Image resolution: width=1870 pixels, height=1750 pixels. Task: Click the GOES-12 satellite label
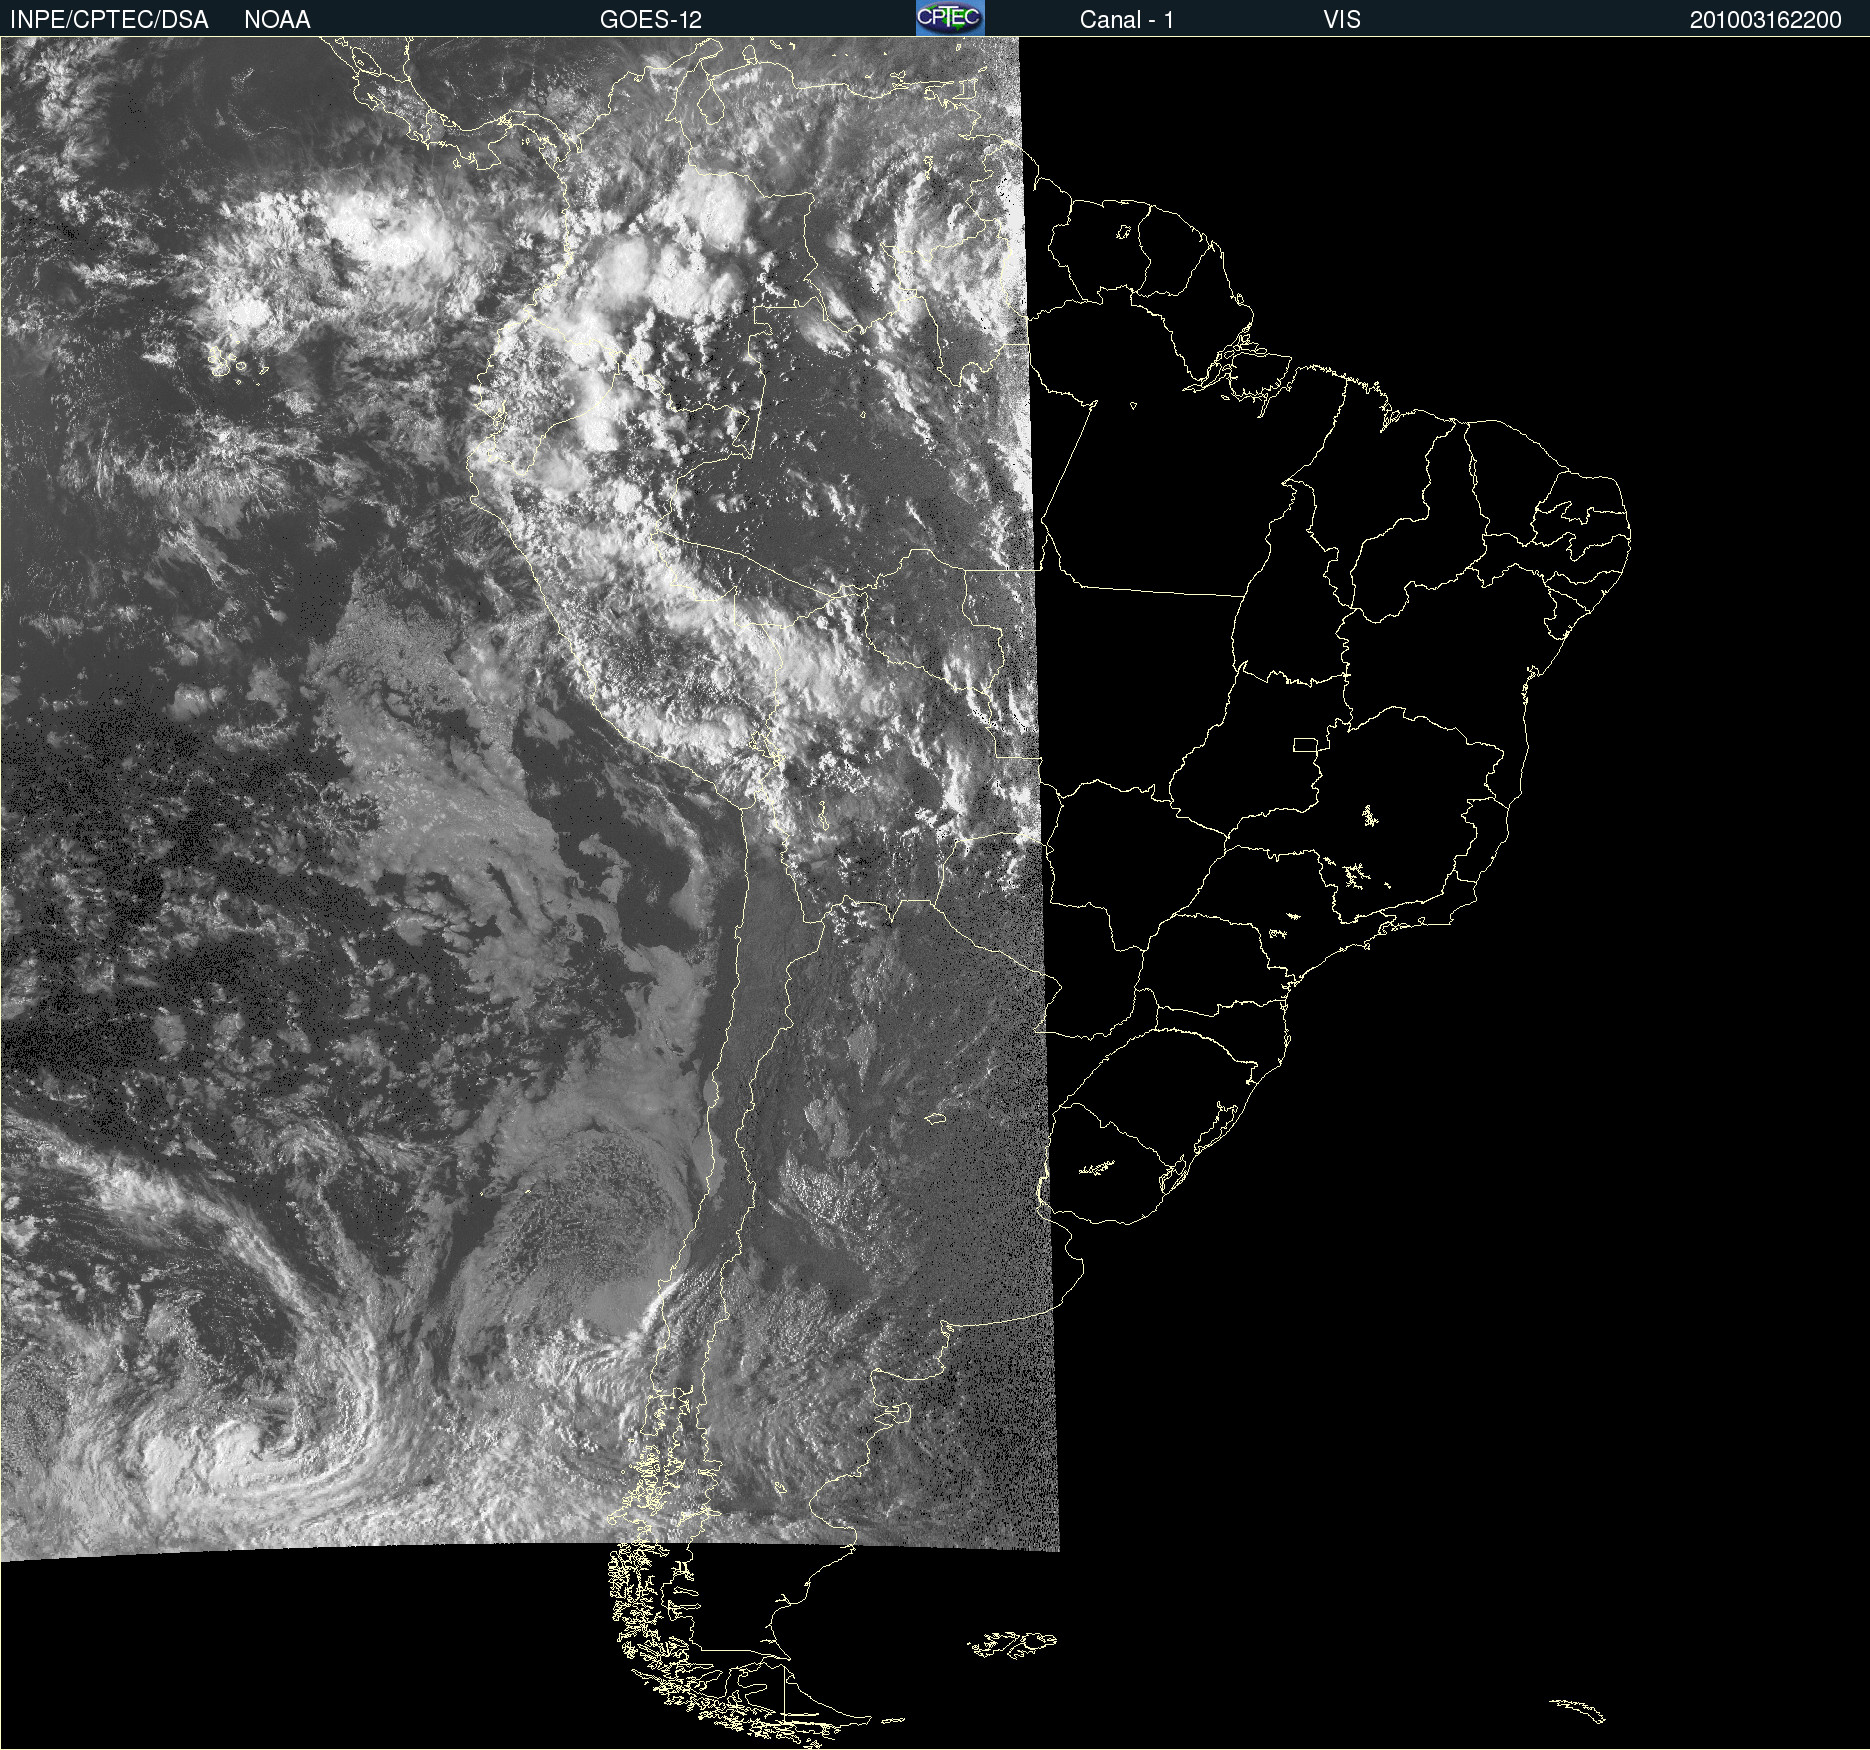pyautogui.click(x=651, y=20)
